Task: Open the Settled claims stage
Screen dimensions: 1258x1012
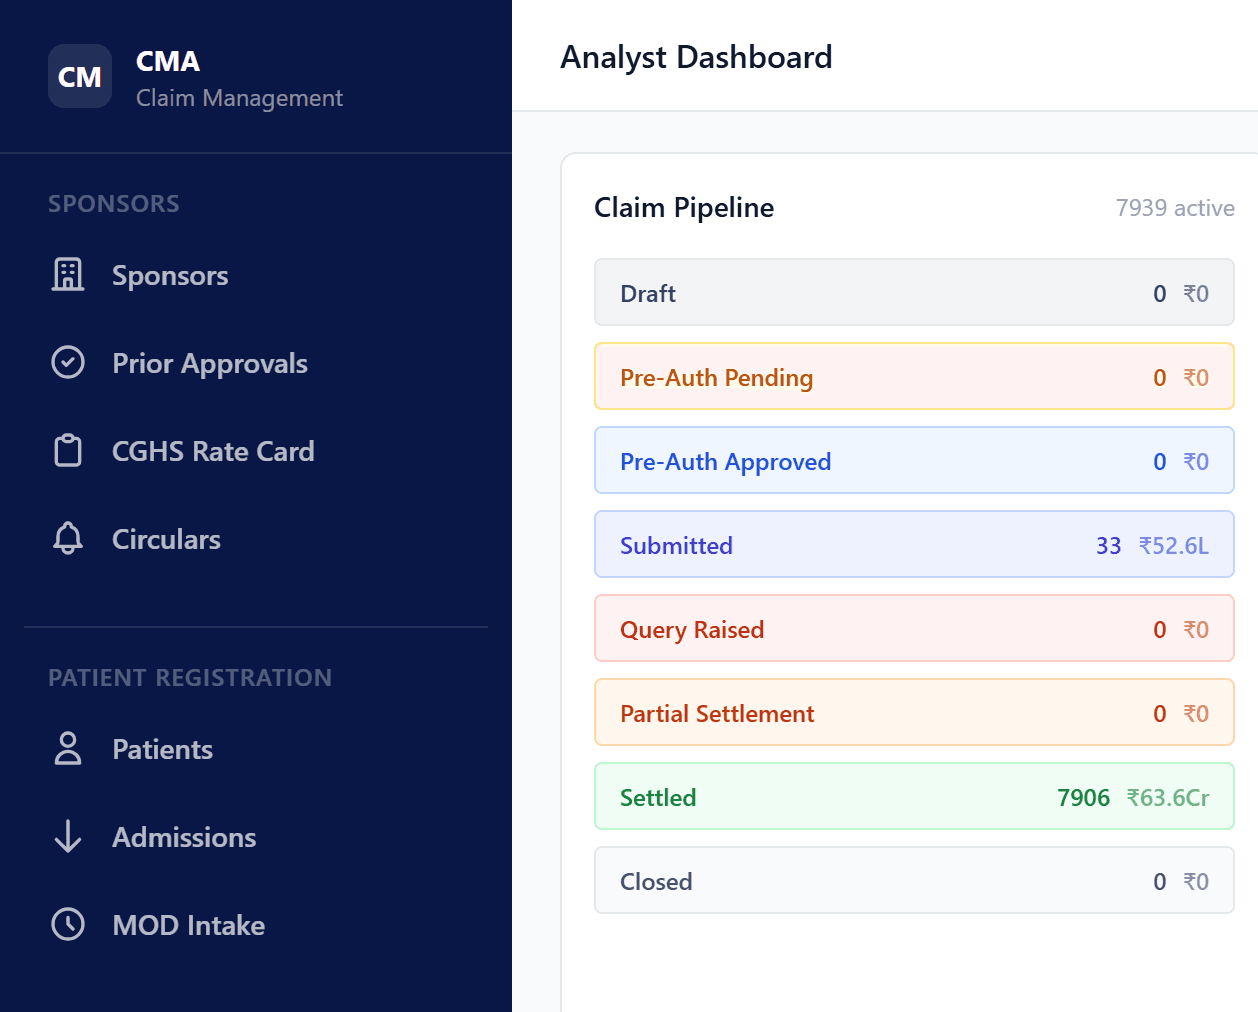Action: point(914,797)
